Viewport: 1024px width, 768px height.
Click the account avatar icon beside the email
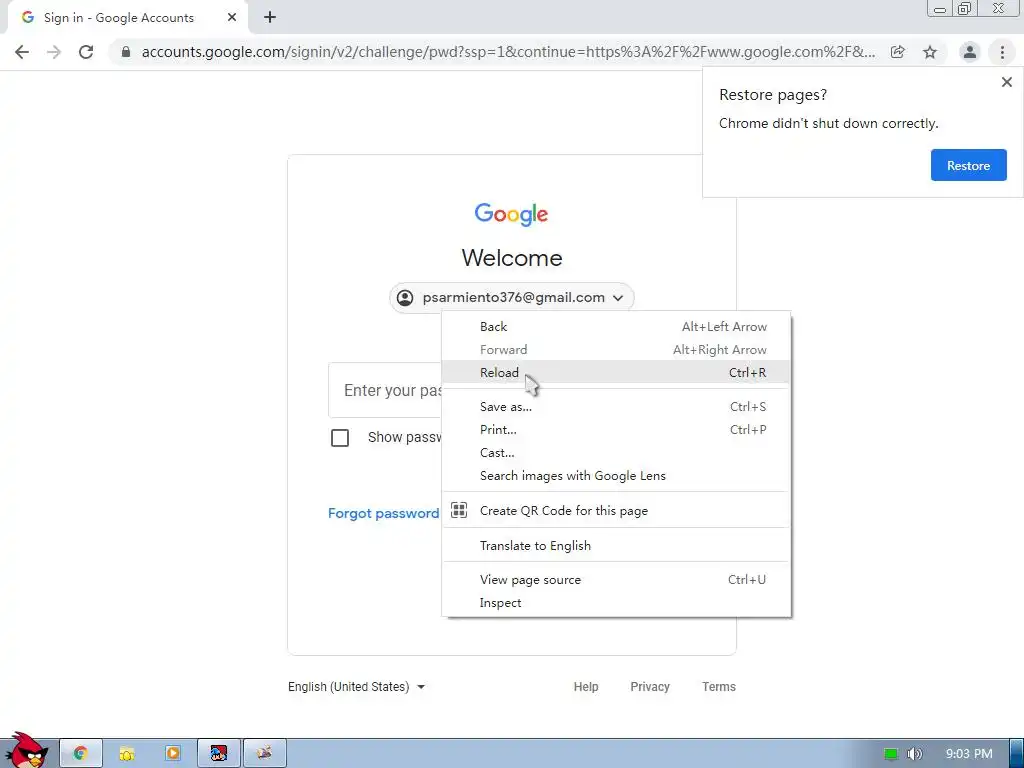[x=405, y=298]
